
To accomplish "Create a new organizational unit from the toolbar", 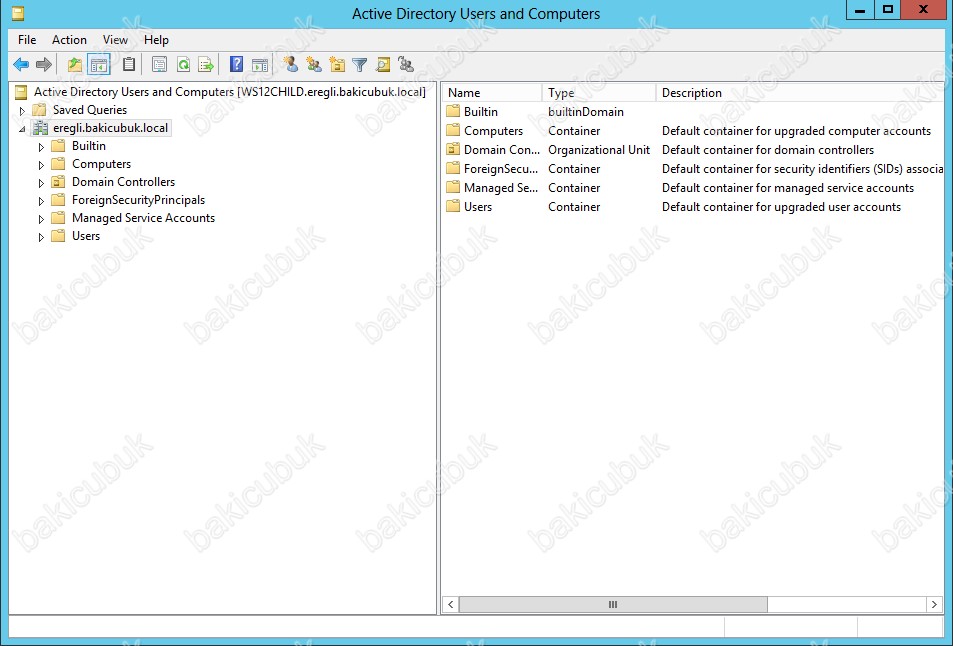I will [x=337, y=64].
